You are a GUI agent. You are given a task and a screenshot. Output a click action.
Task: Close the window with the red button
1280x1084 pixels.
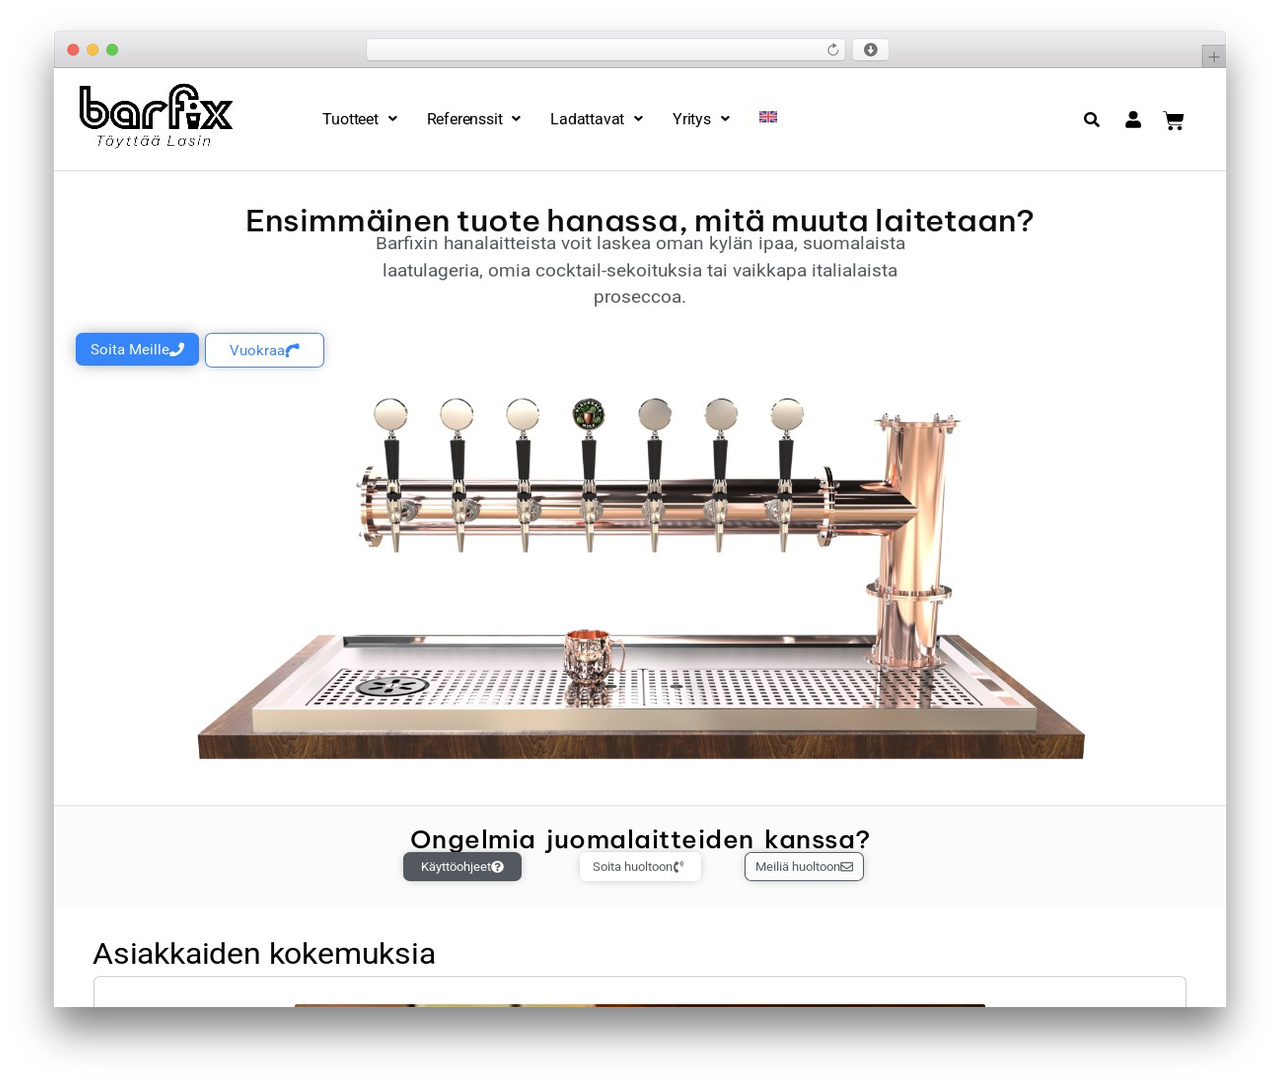tap(73, 50)
